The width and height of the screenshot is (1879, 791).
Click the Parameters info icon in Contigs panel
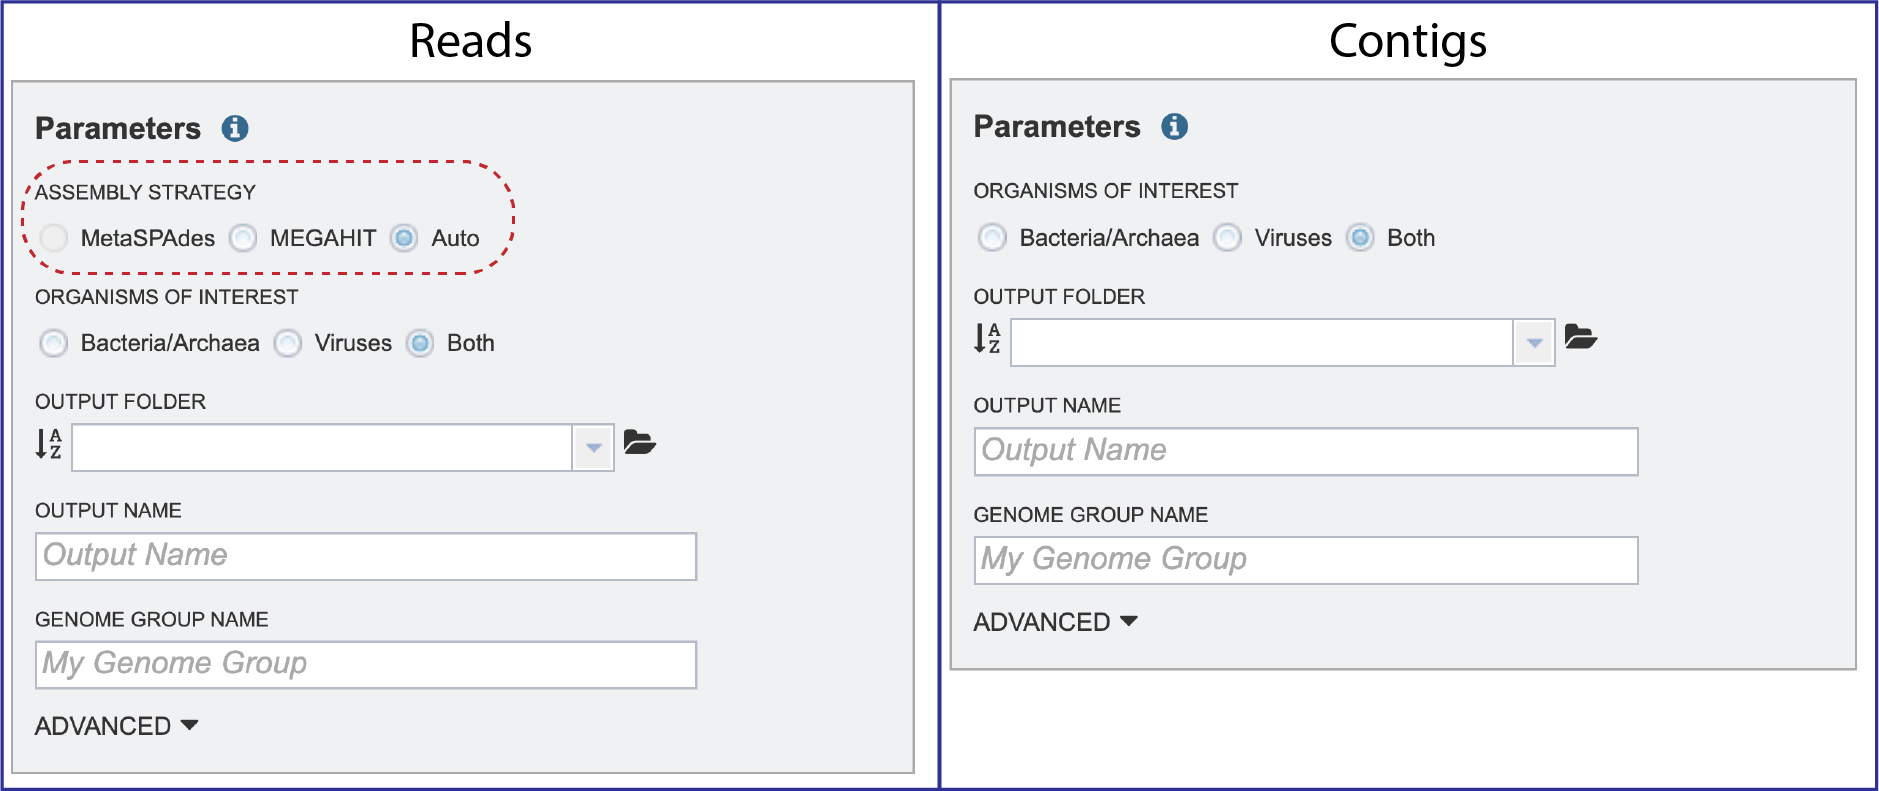click(x=1175, y=126)
